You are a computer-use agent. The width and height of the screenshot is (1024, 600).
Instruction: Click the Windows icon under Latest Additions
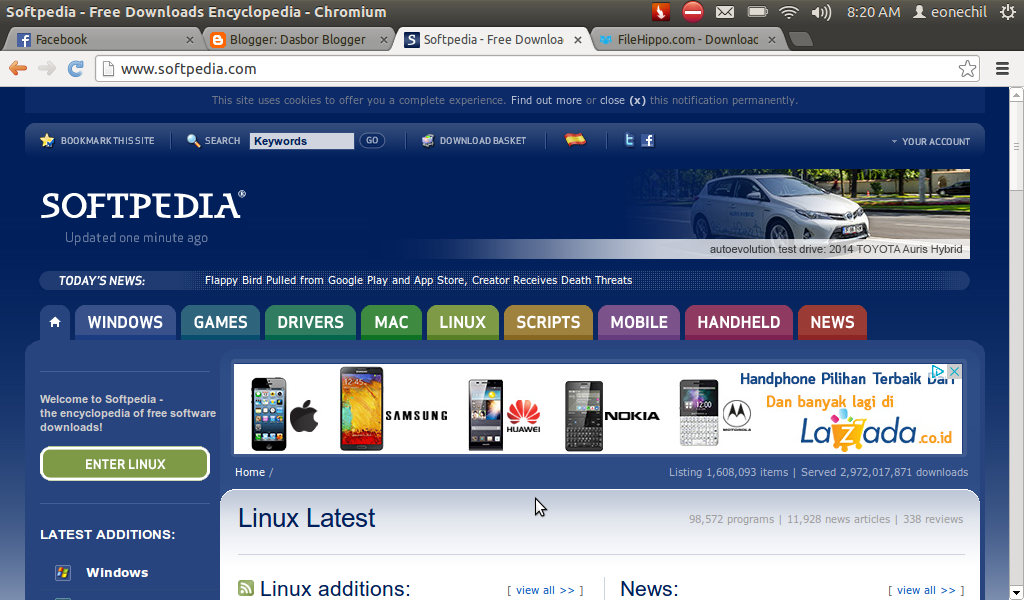pyautogui.click(x=62, y=572)
